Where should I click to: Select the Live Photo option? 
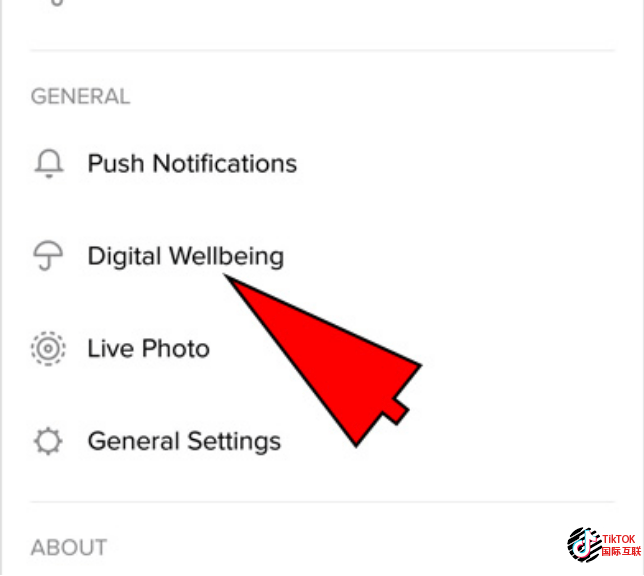(322, 349)
